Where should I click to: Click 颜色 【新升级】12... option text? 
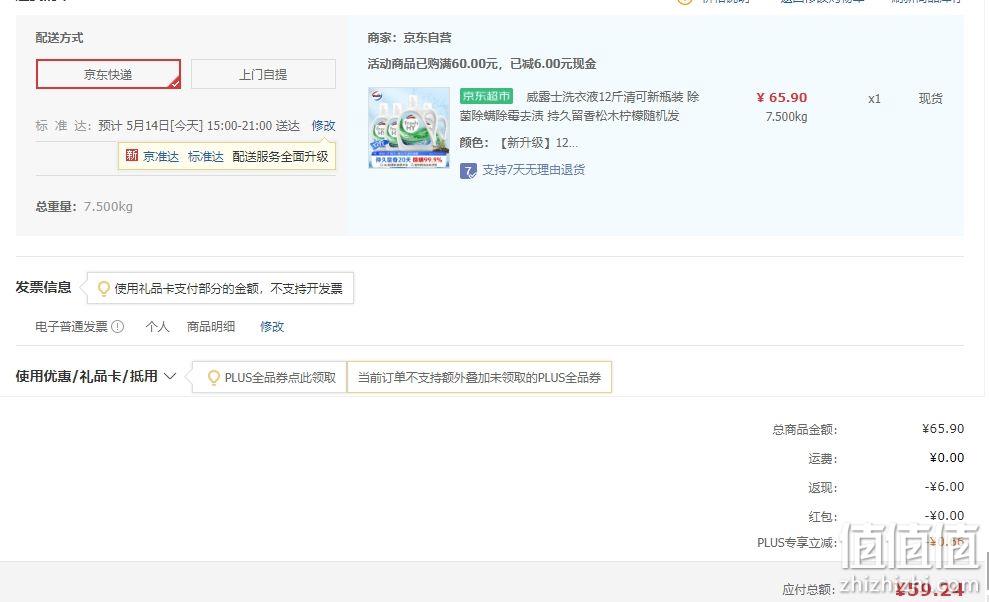pyautogui.click(x=518, y=143)
